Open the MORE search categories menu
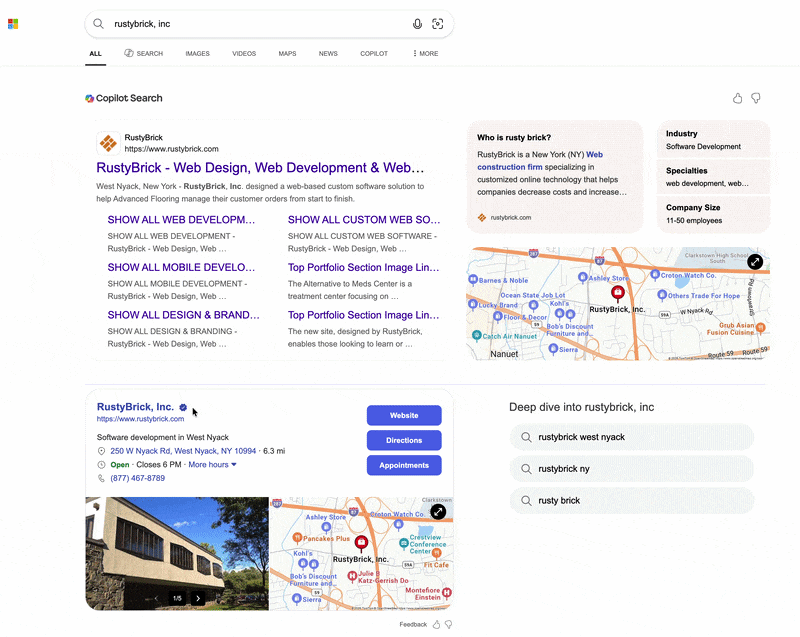 [x=425, y=54]
